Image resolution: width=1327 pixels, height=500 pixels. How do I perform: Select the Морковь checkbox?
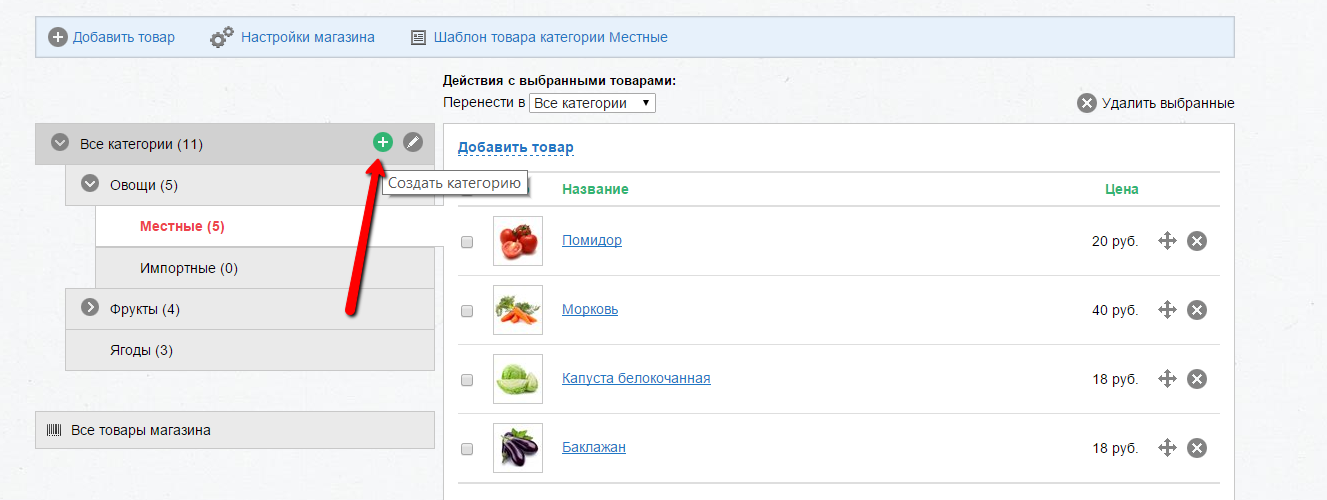(x=467, y=311)
